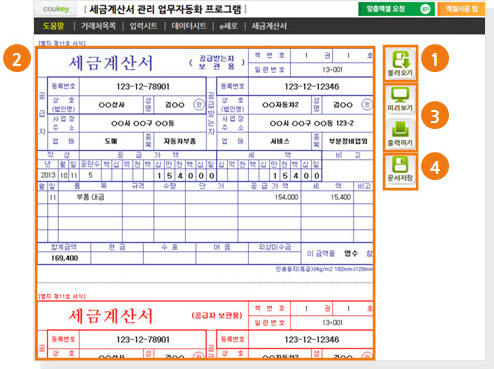Click the 외상미수금 header cell
494x369 pixels.
[275, 247]
